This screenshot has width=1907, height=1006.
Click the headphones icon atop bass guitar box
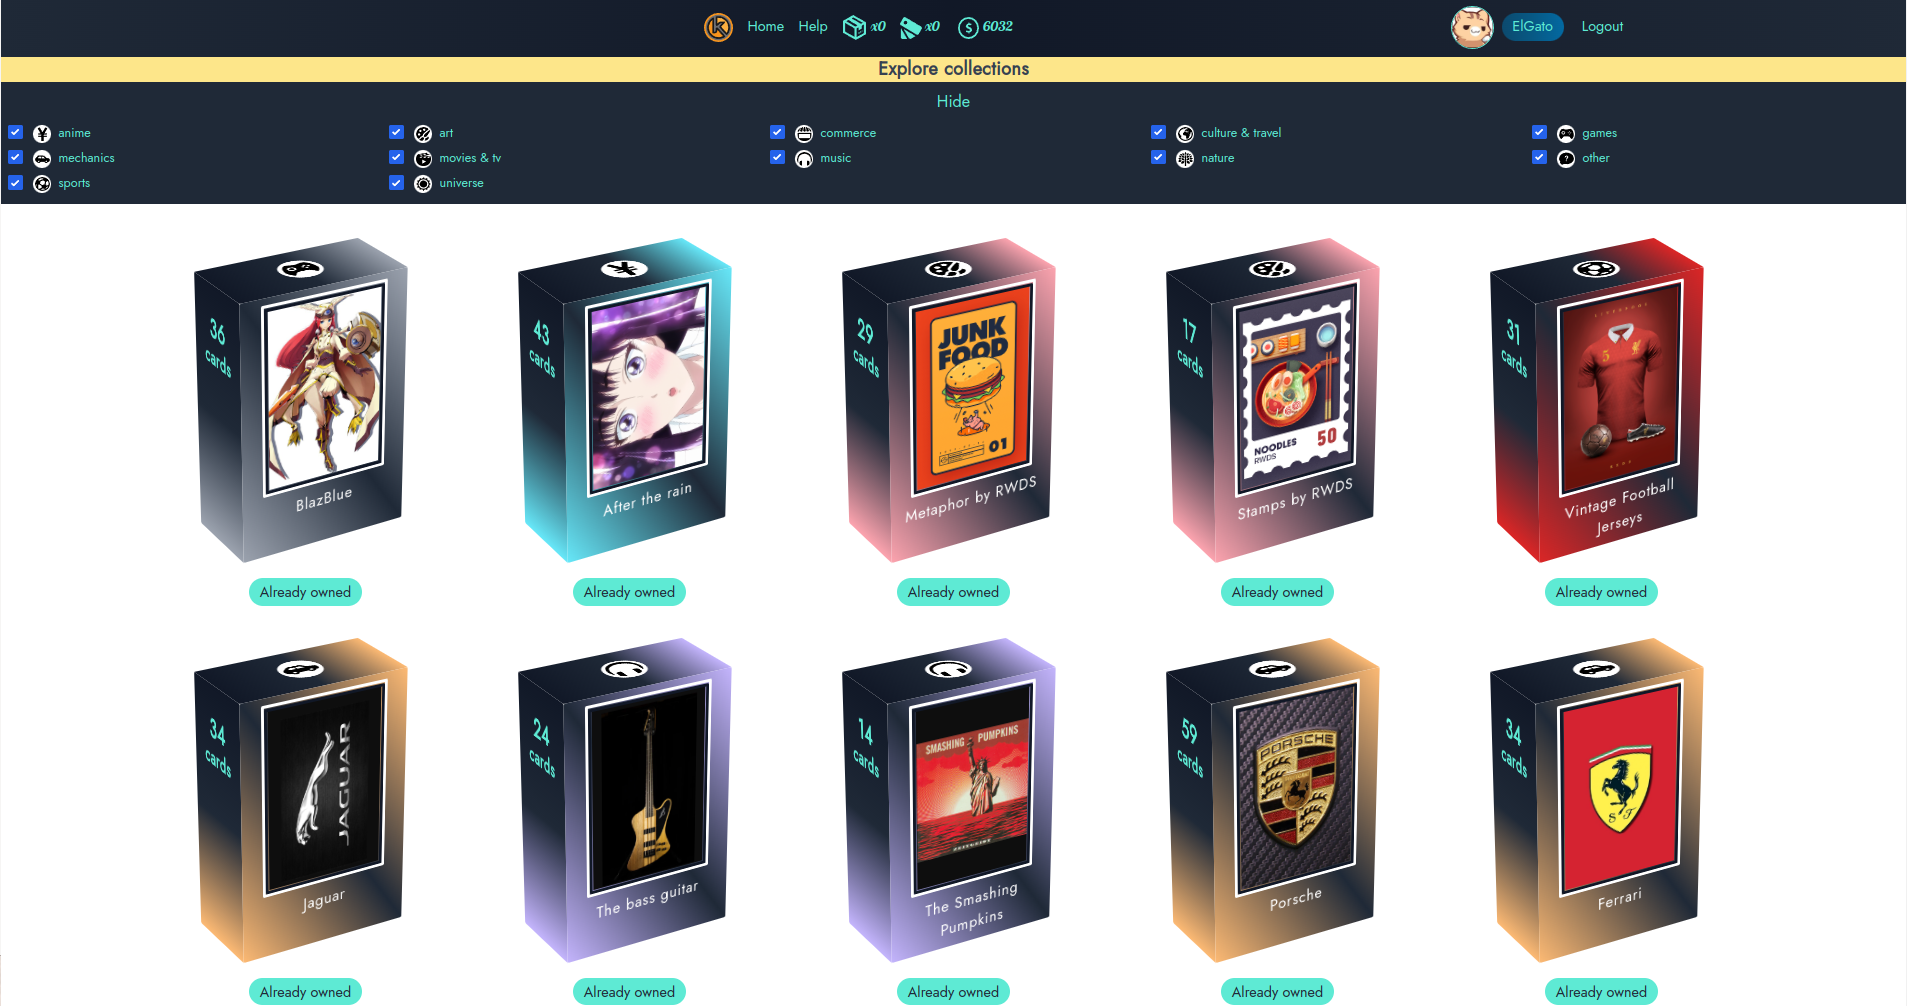(624, 669)
